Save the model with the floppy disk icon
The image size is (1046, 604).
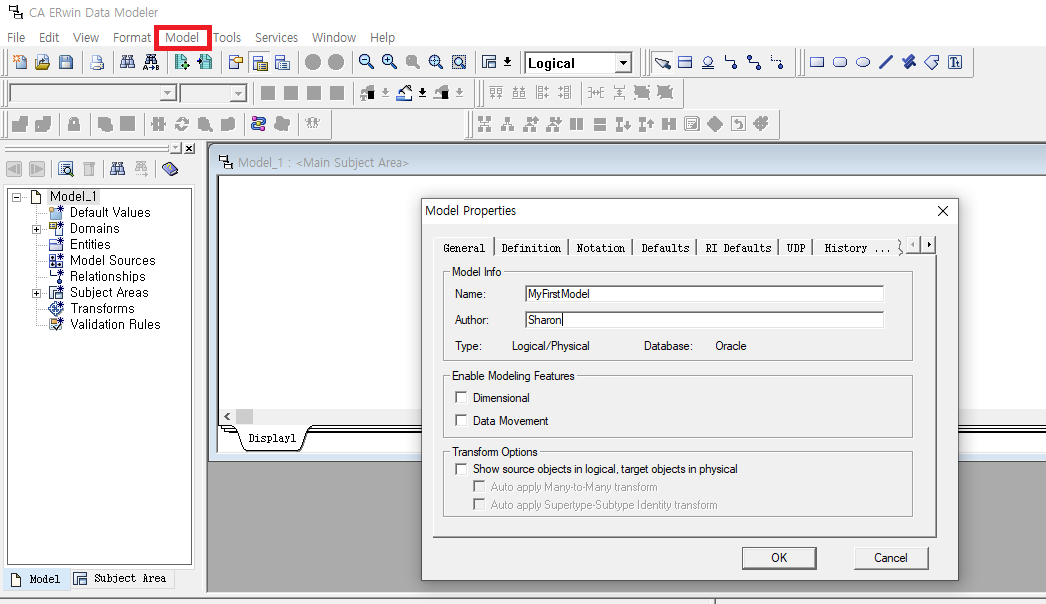(x=65, y=63)
